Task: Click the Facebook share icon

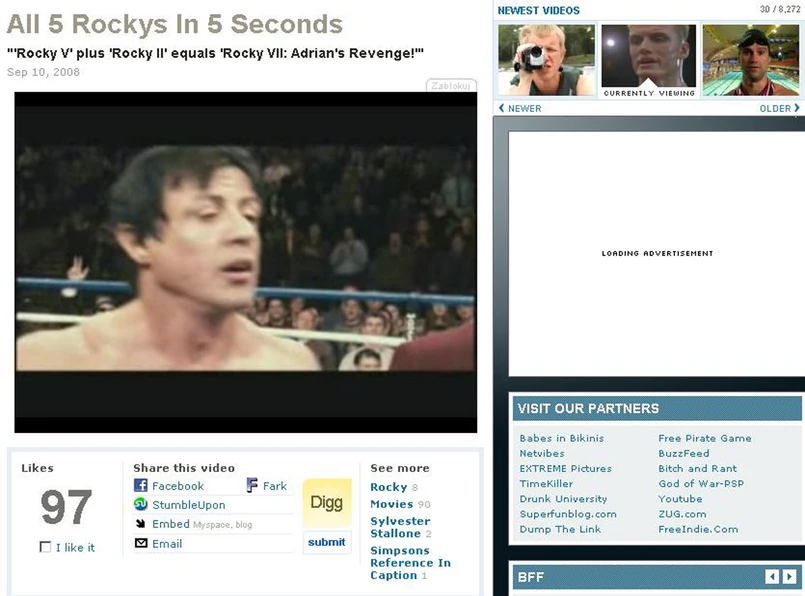Action: pos(141,485)
